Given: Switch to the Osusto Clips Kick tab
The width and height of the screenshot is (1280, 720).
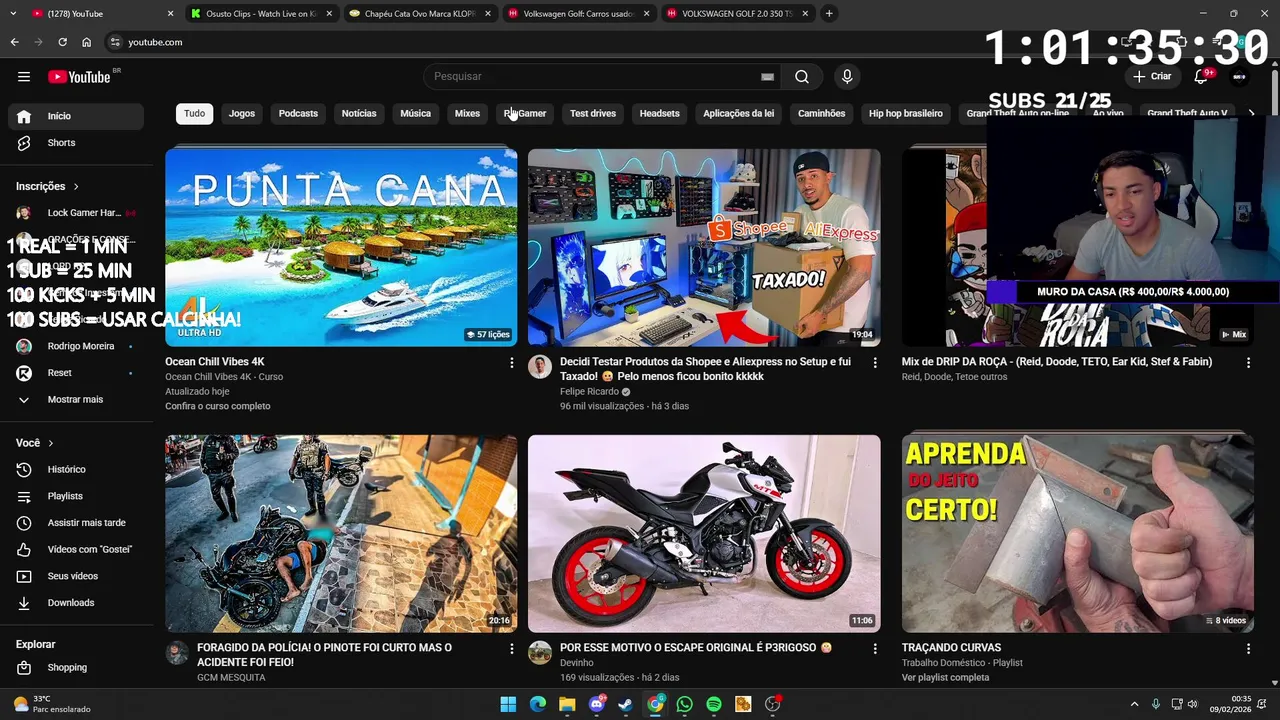Looking at the screenshot, I should 262,13.
